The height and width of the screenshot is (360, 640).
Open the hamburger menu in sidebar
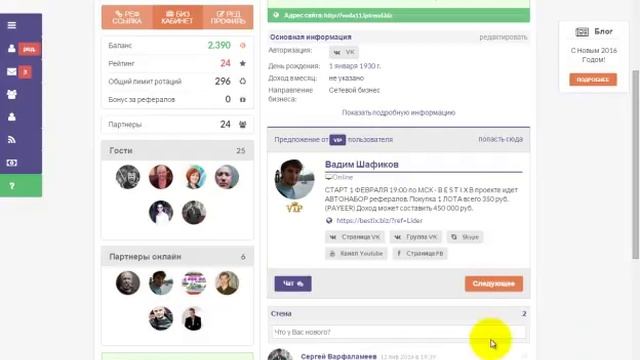(12, 25)
